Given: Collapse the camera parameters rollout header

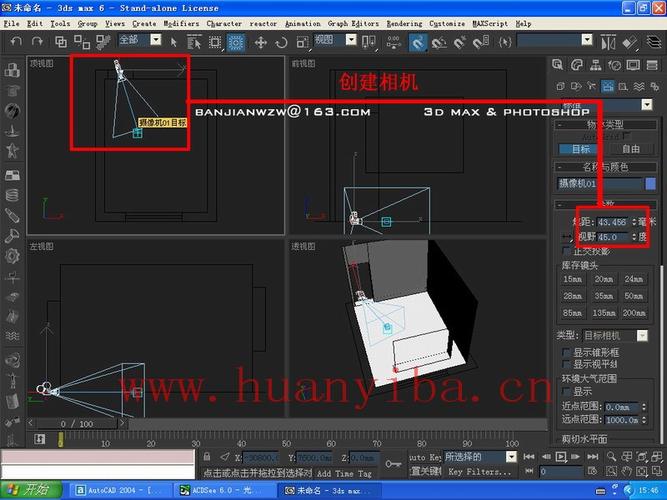Looking at the screenshot, I should point(606,204).
